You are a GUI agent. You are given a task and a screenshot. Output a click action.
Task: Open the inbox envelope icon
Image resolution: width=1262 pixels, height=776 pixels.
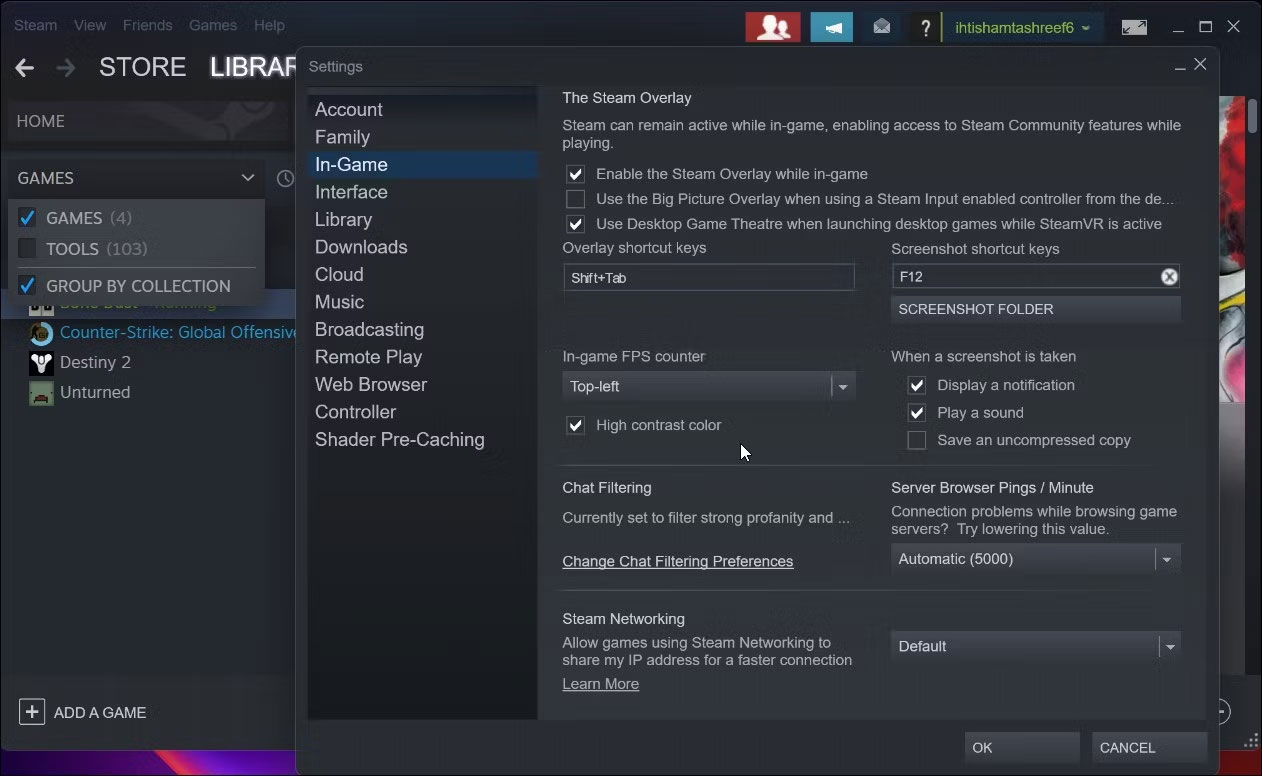pyautogui.click(x=881, y=27)
